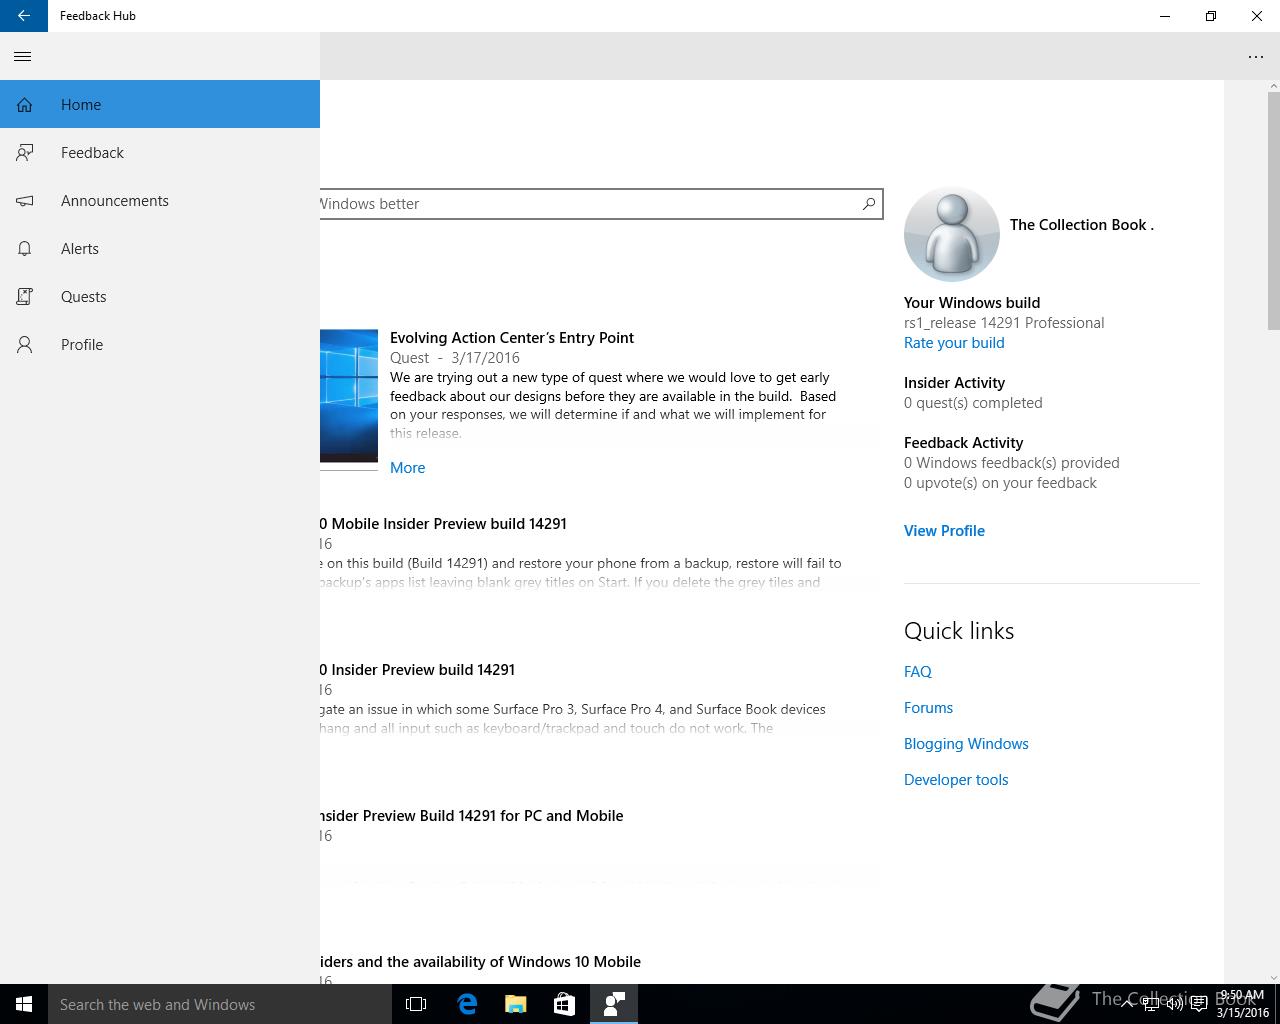
Task: Collapse the hamburger navigation menu
Action: point(23,57)
